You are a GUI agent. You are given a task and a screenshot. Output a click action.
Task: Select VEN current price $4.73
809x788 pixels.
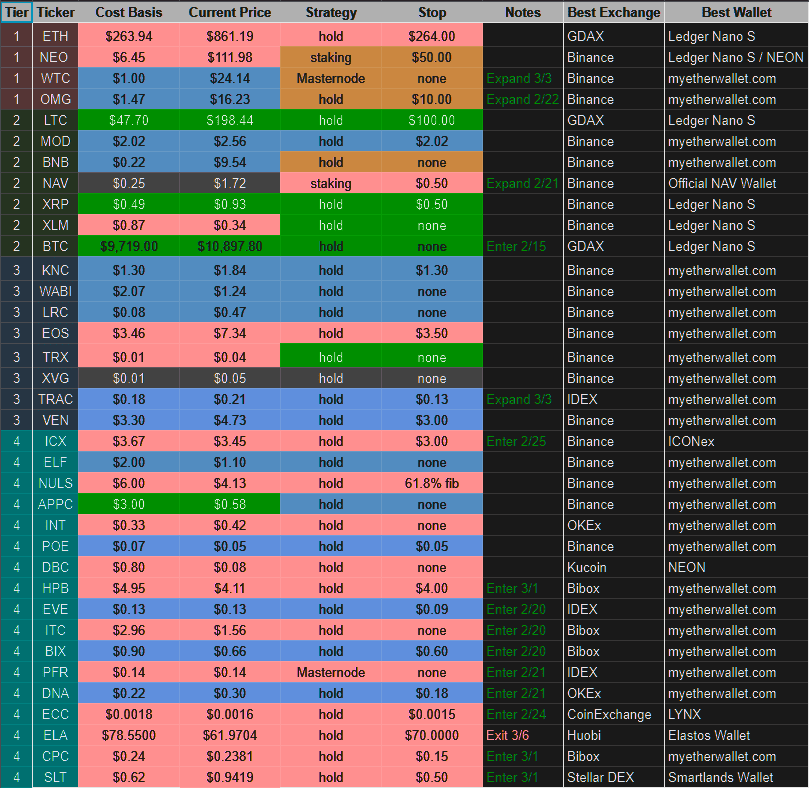230,421
